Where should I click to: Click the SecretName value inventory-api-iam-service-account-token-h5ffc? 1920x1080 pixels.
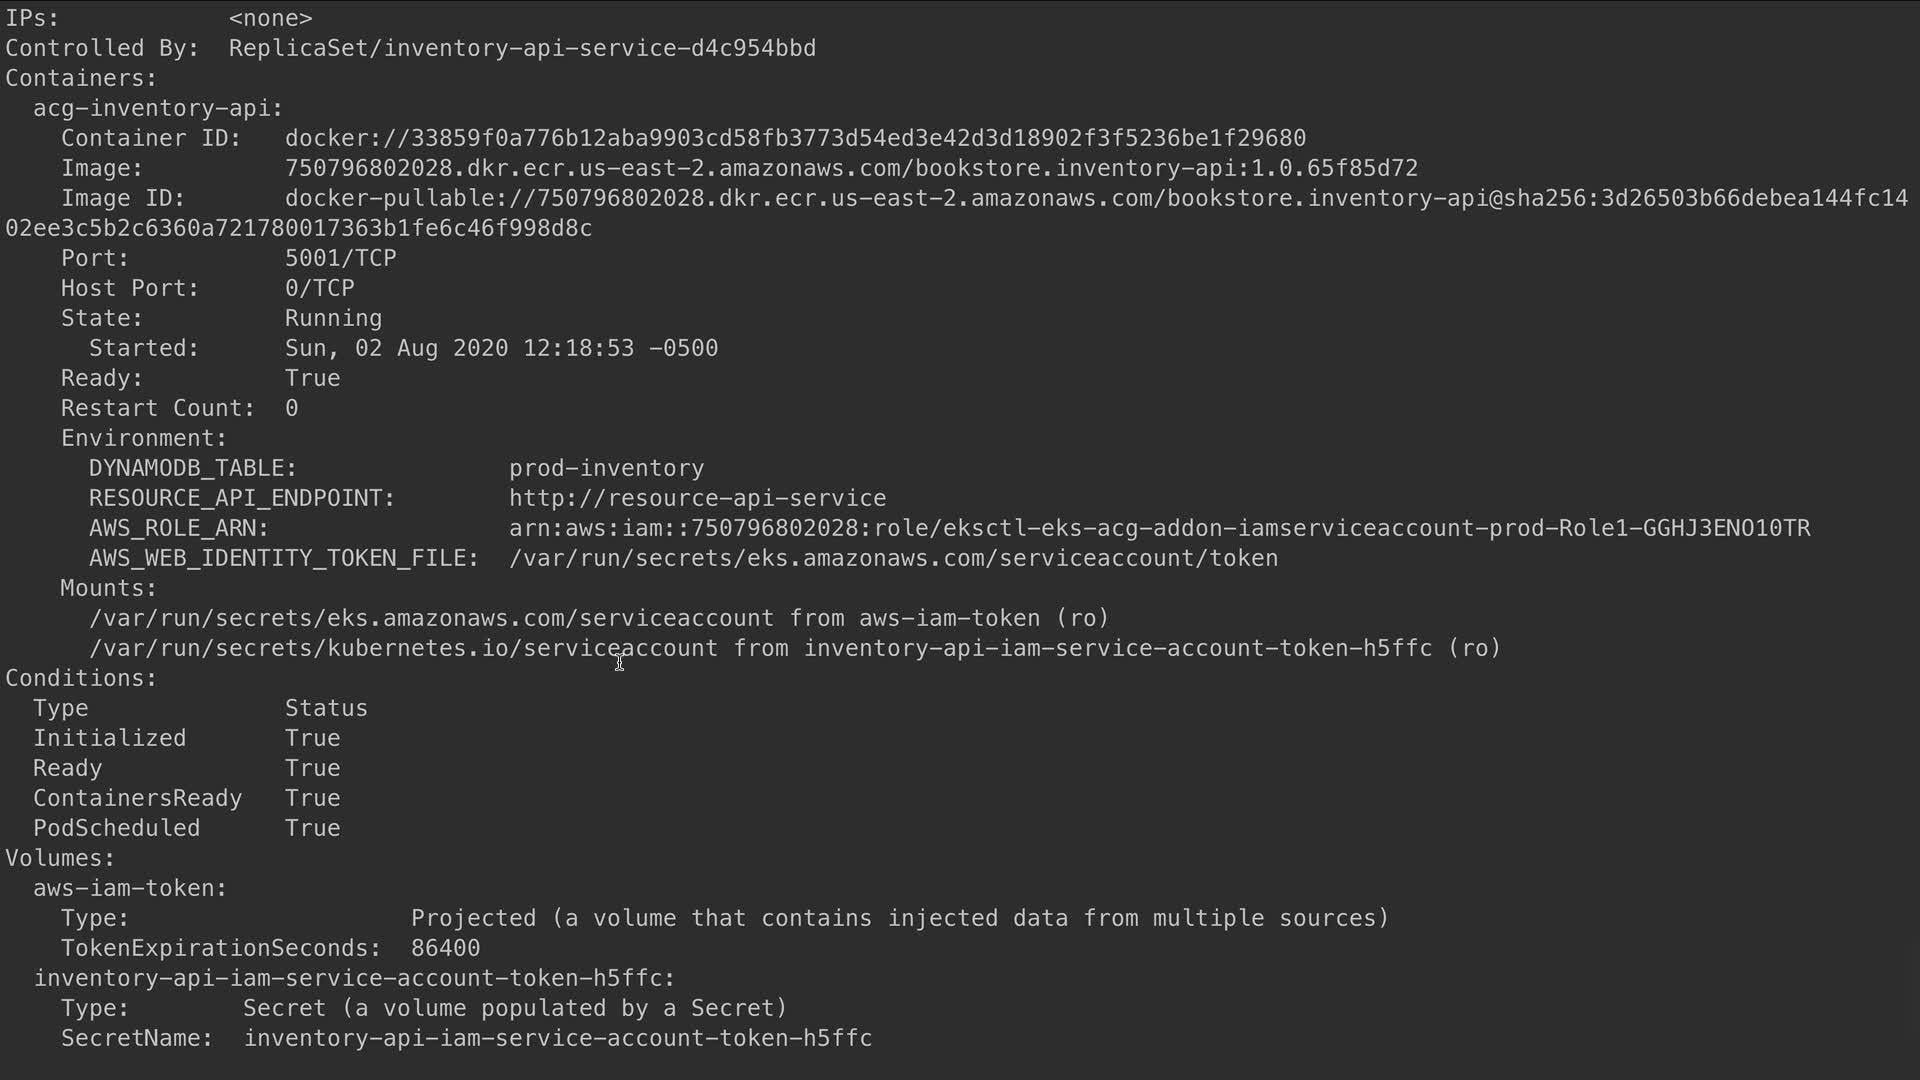coord(558,1038)
